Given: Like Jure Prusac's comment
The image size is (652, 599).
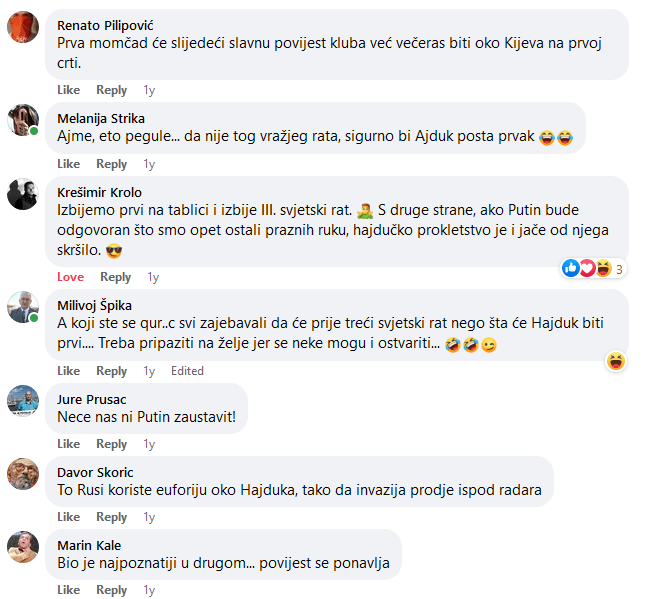Looking at the screenshot, I should click(x=68, y=444).
